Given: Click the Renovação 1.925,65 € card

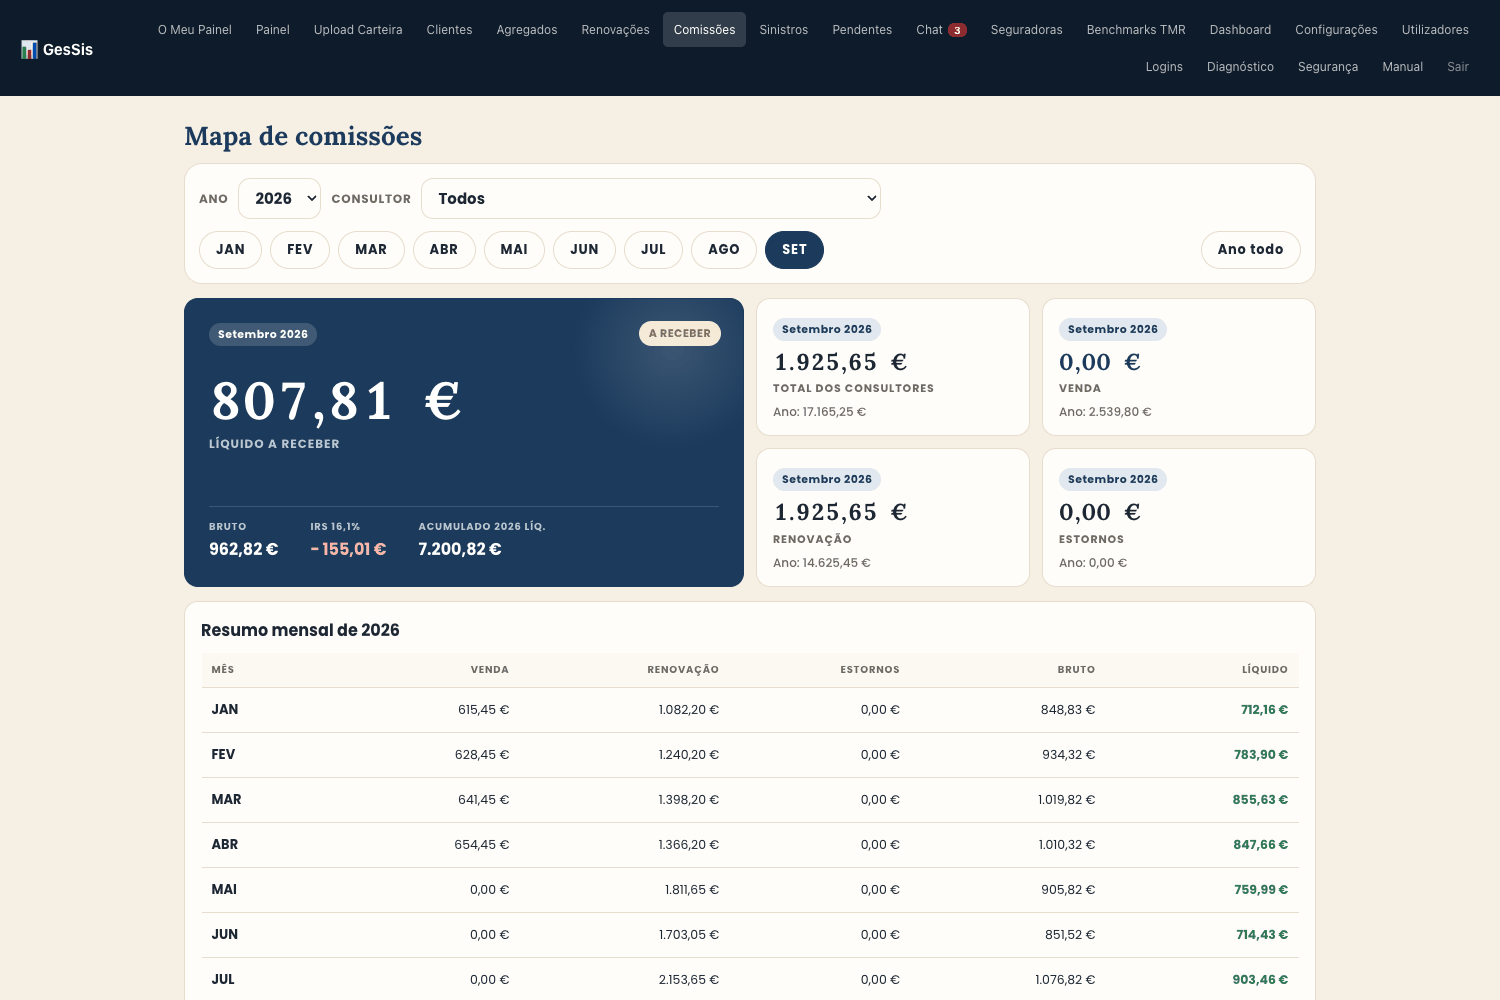Looking at the screenshot, I should tap(893, 517).
